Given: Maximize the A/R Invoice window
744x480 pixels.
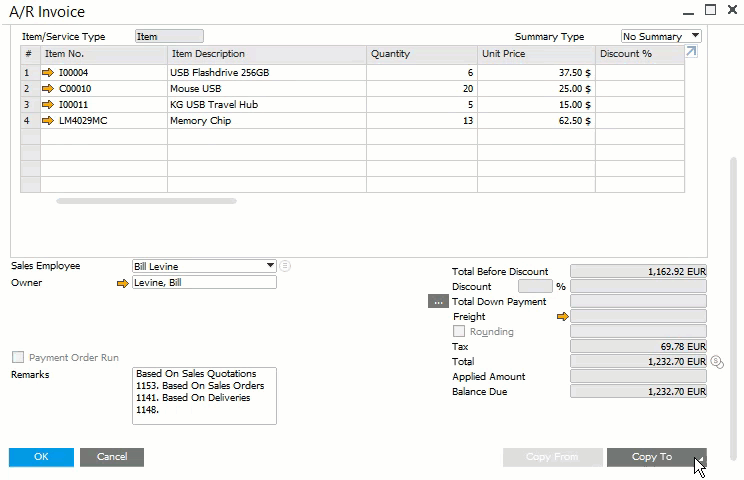Looking at the screenshot, I should click(x=710, y=10).
